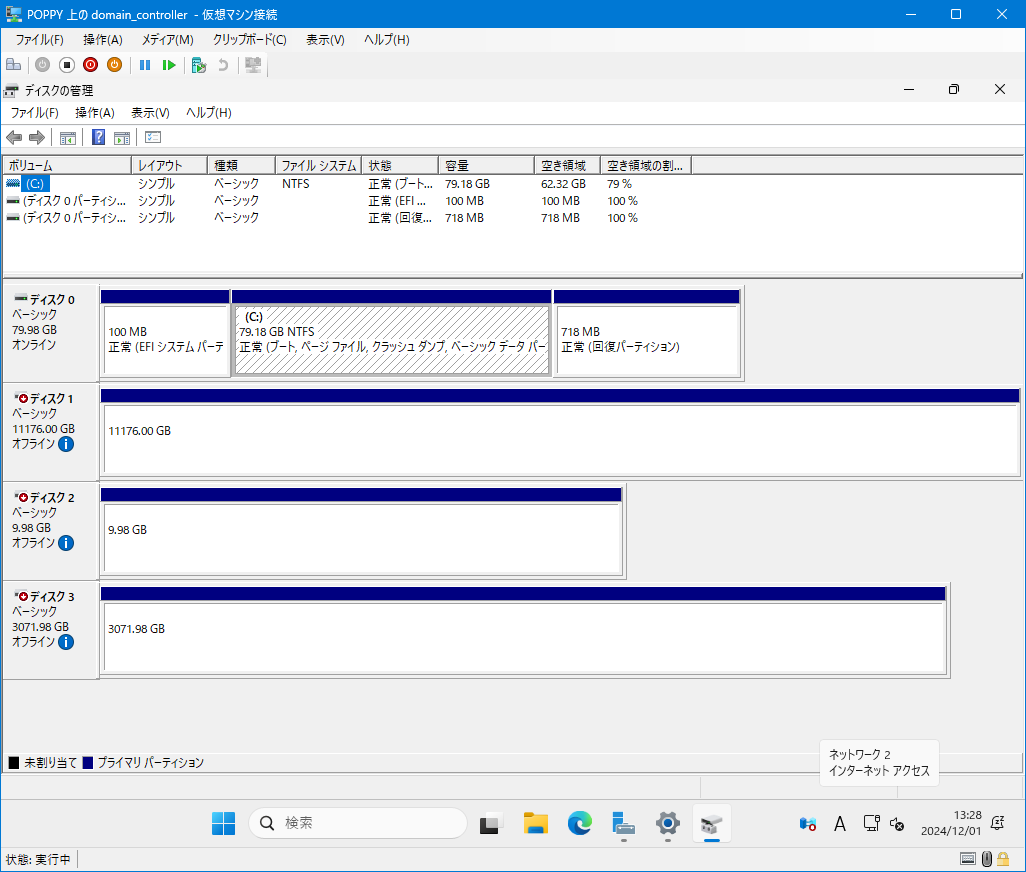Click the Enhanced Session toolbar icon
Screen dimensions: 1026x872
(253, 65)
